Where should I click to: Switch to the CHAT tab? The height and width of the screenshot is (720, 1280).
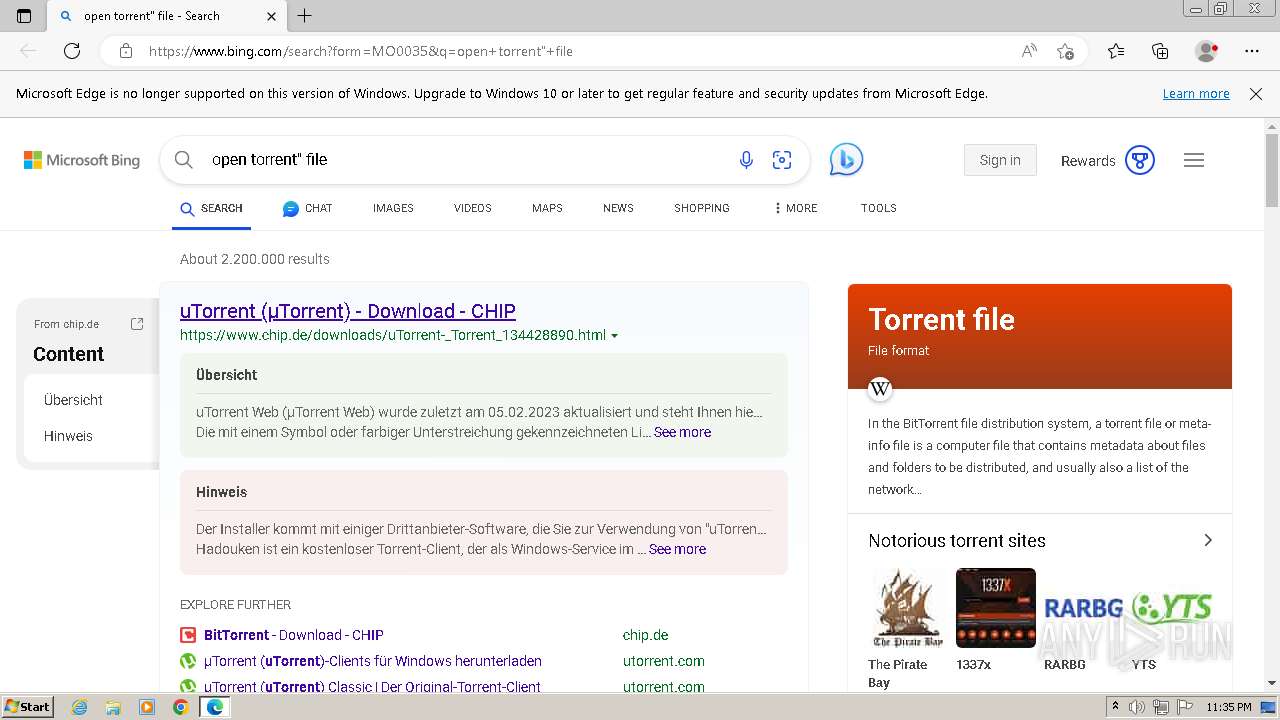click(307, 209)
